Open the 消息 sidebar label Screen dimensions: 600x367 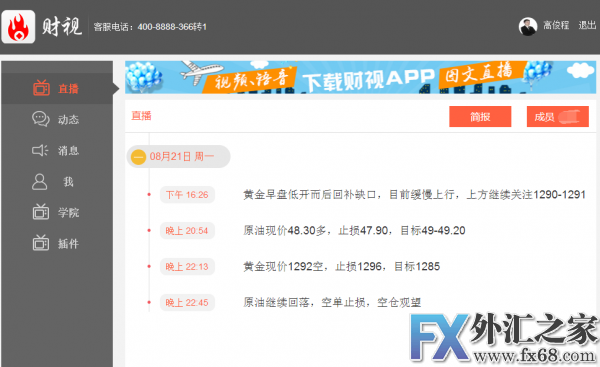(x=68, y=151)
